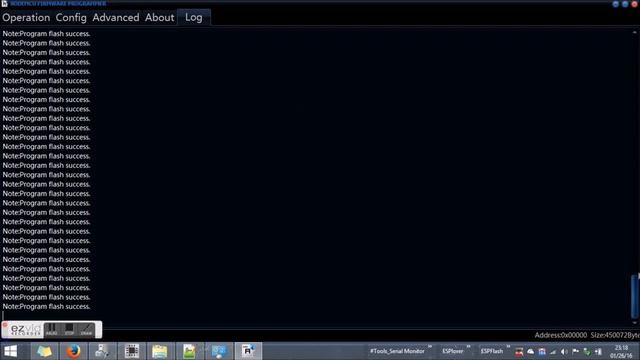Click the red tray application icon
Screen dimensions: 640x360
pyautogui.click(x=519, y=352)
